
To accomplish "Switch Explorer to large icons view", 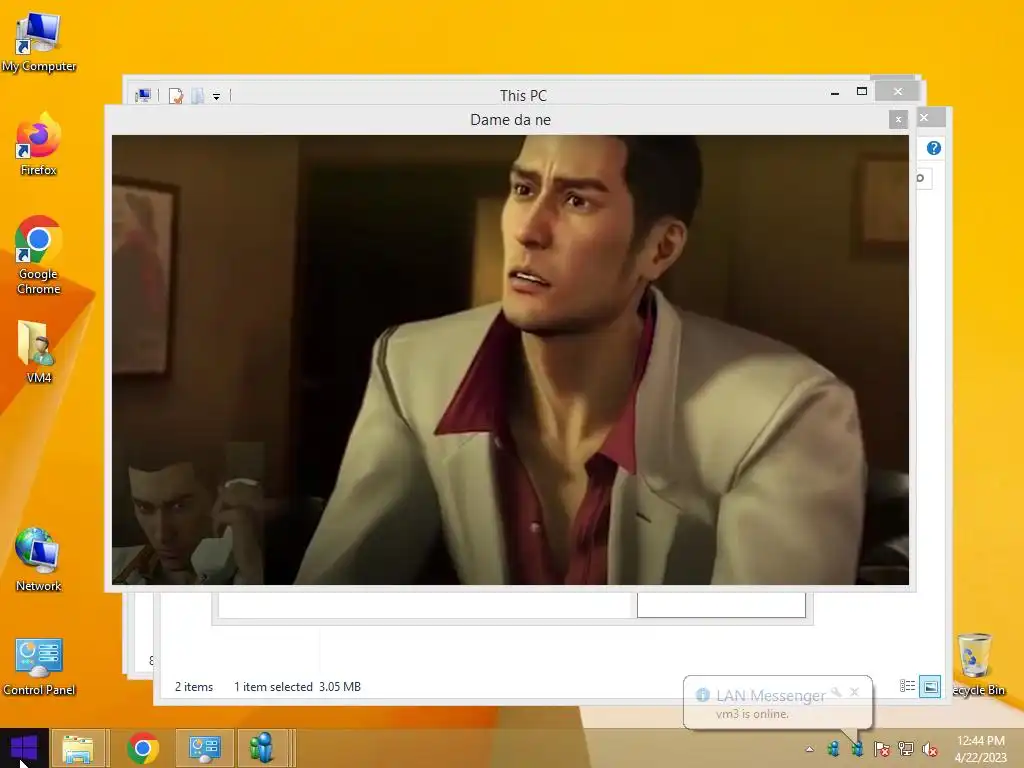I will (930, 686).
